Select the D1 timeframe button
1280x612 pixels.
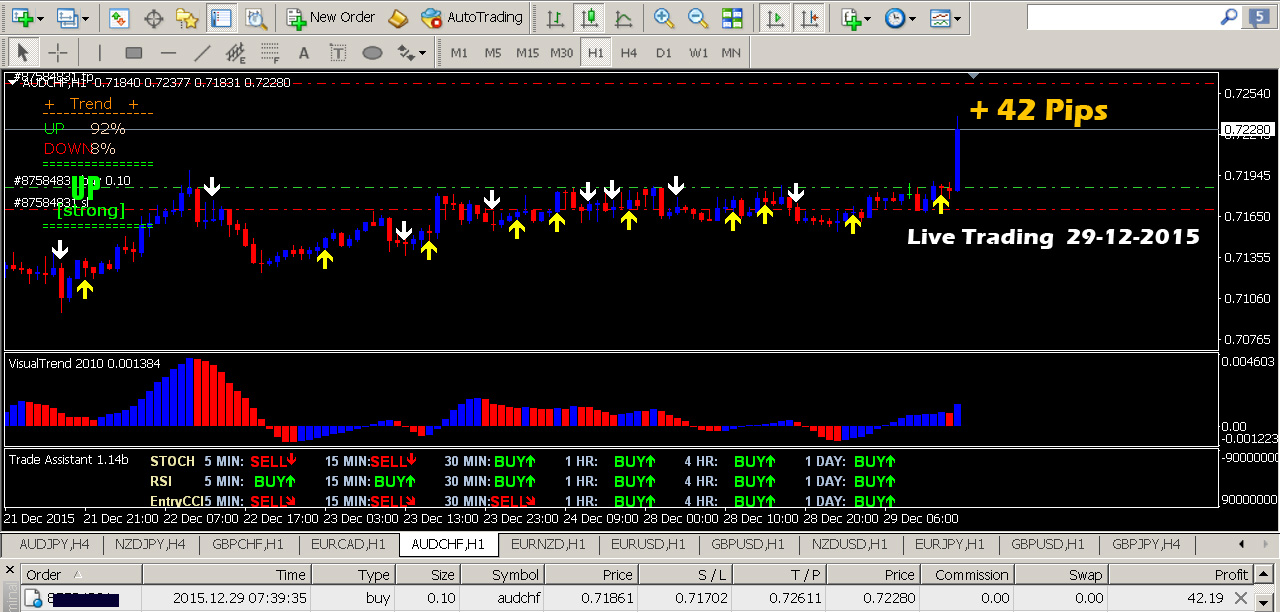point(663,52)
